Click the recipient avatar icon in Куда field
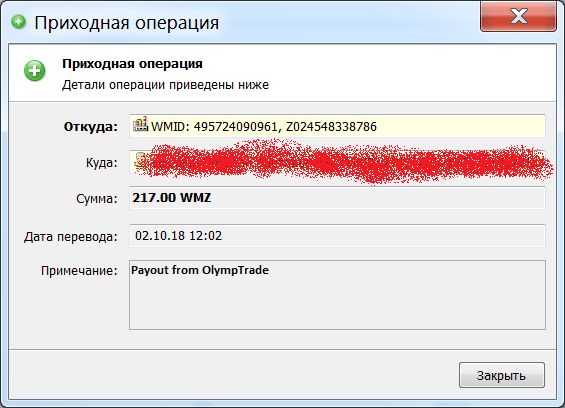The height and width of the screenshot is (408, 565). (x=141, y=160)
